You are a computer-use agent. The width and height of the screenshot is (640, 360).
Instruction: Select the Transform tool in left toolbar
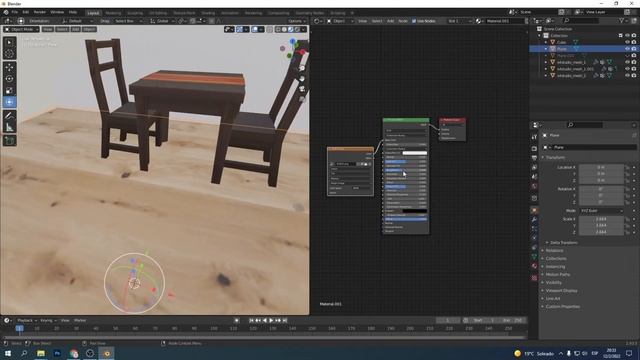point(9,102)
